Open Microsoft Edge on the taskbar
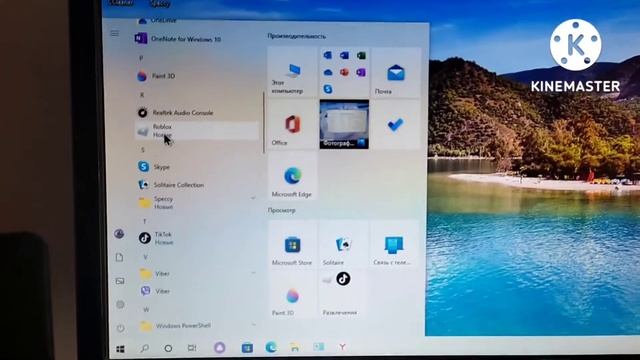The width and height of the screenshot is (640, 360). (x=271, y=347)
